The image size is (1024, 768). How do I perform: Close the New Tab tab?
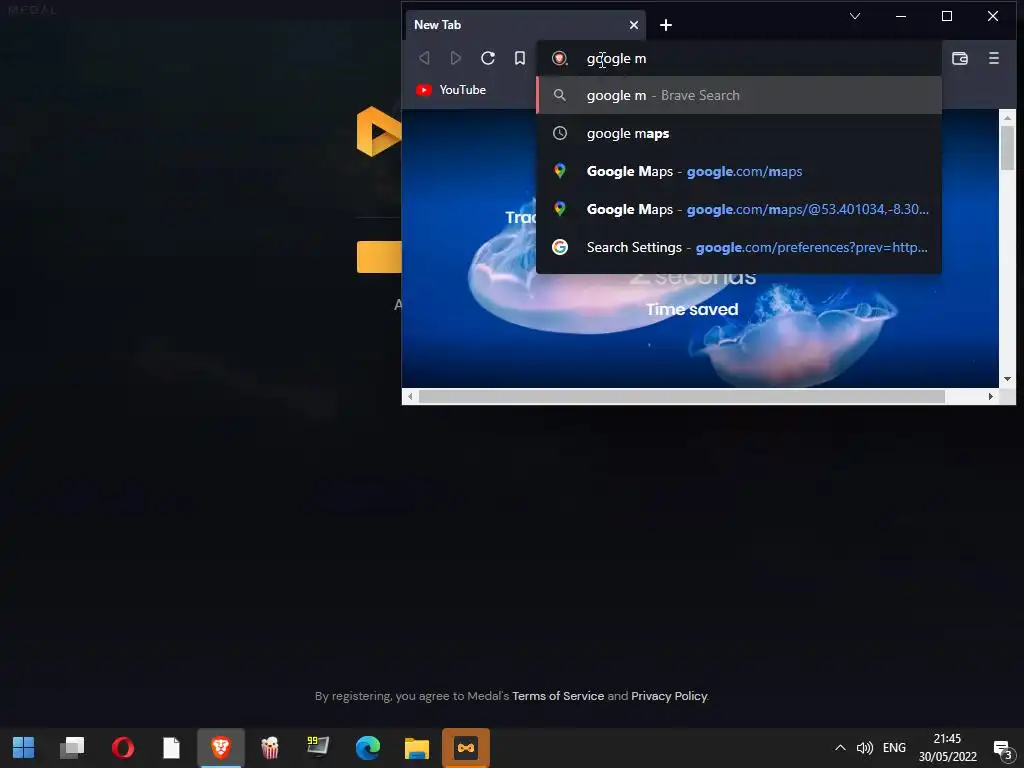click(x=633, y=25)
